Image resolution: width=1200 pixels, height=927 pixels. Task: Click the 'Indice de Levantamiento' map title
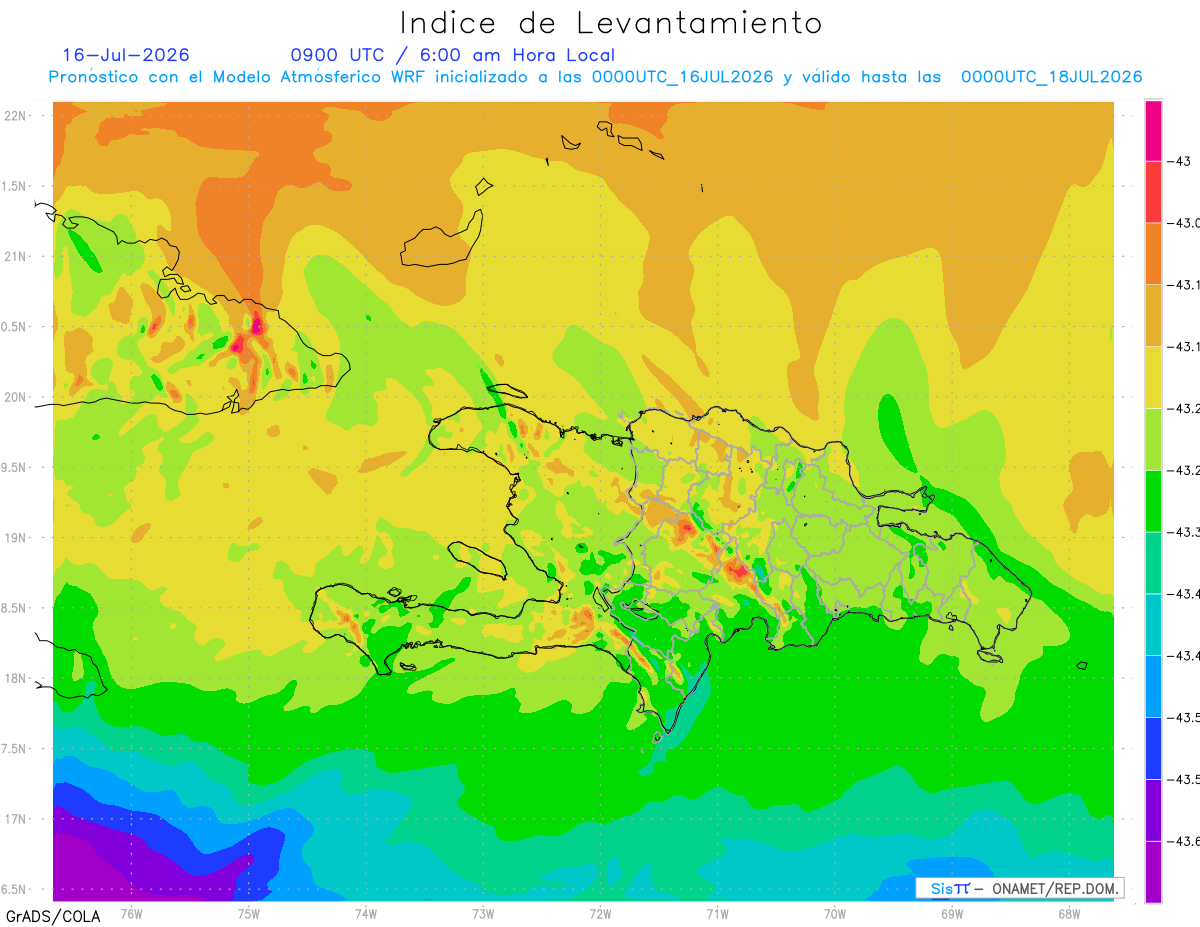[x=611, y=23]
